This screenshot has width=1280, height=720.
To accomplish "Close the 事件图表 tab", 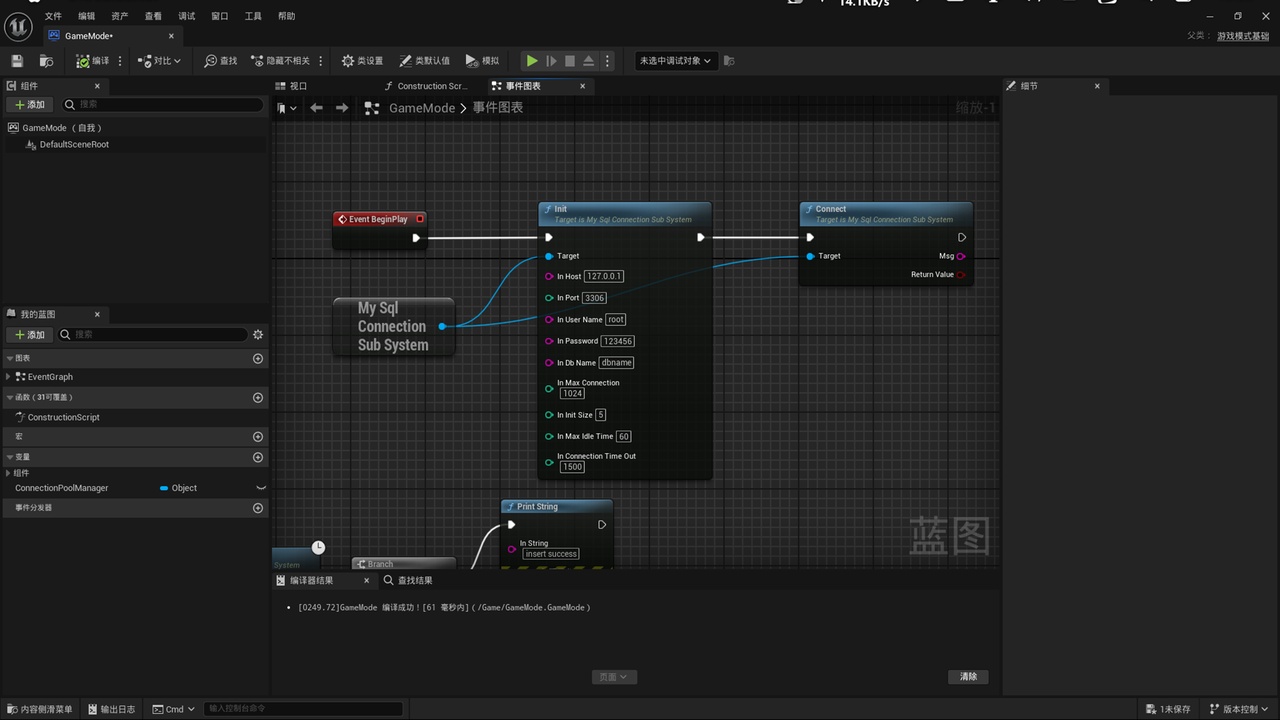I will click(x=583, y=86).
